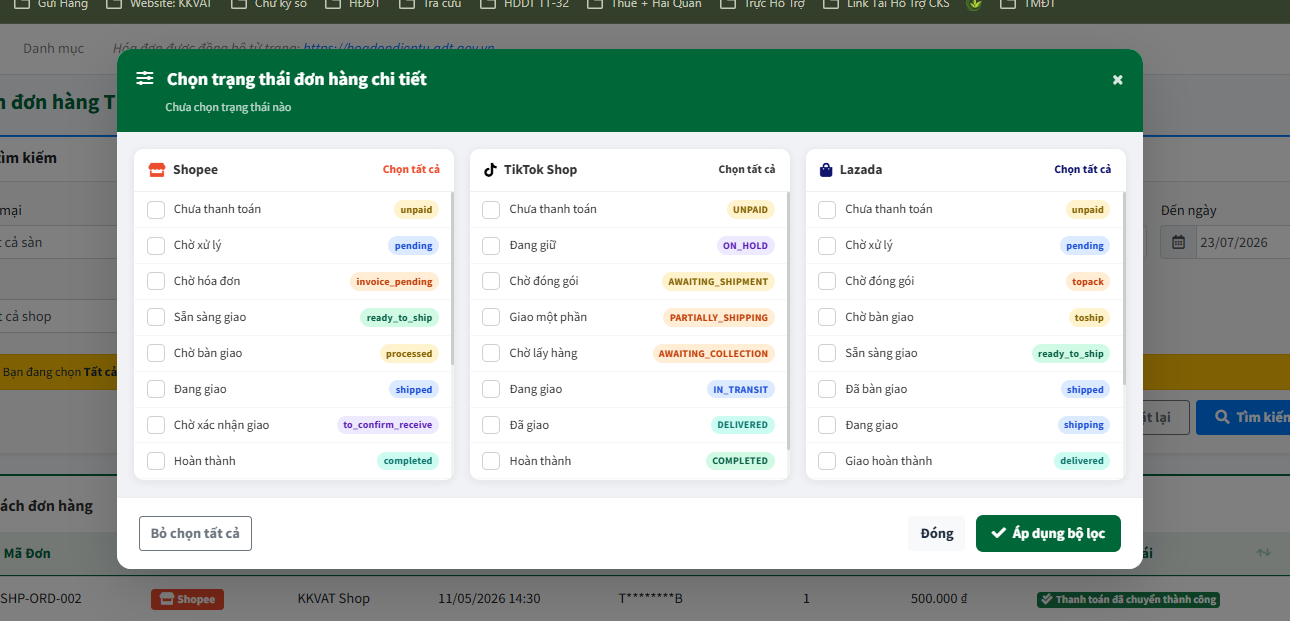
Task: Click the TikTok ON_HOLD tag
Action: point(745,246)
